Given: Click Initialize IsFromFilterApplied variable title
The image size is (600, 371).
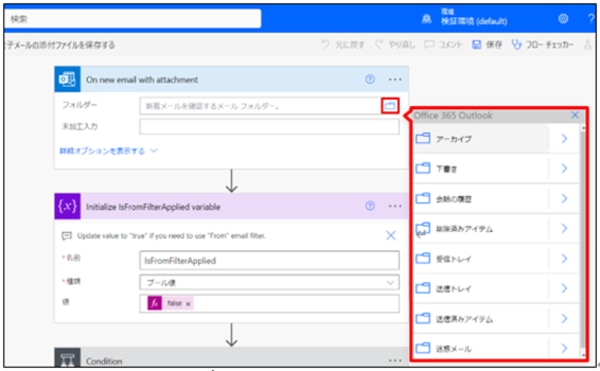Looking at the screenshot, I should tap(153, 207).
